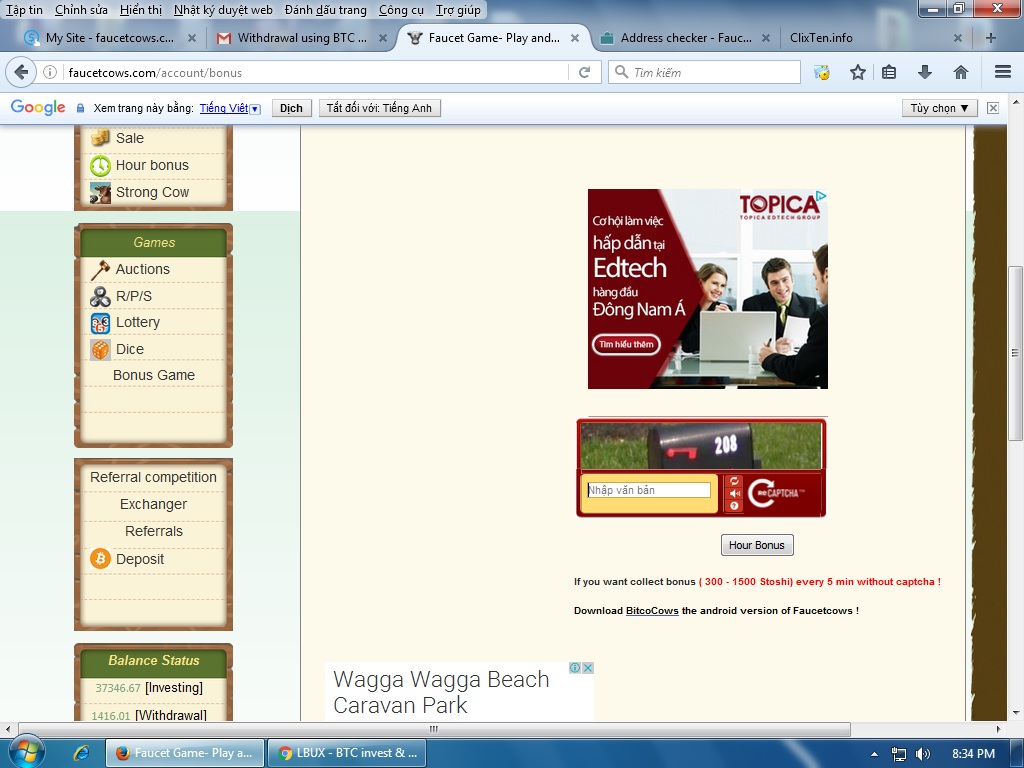Open the network tray icon

pos(899,754)
